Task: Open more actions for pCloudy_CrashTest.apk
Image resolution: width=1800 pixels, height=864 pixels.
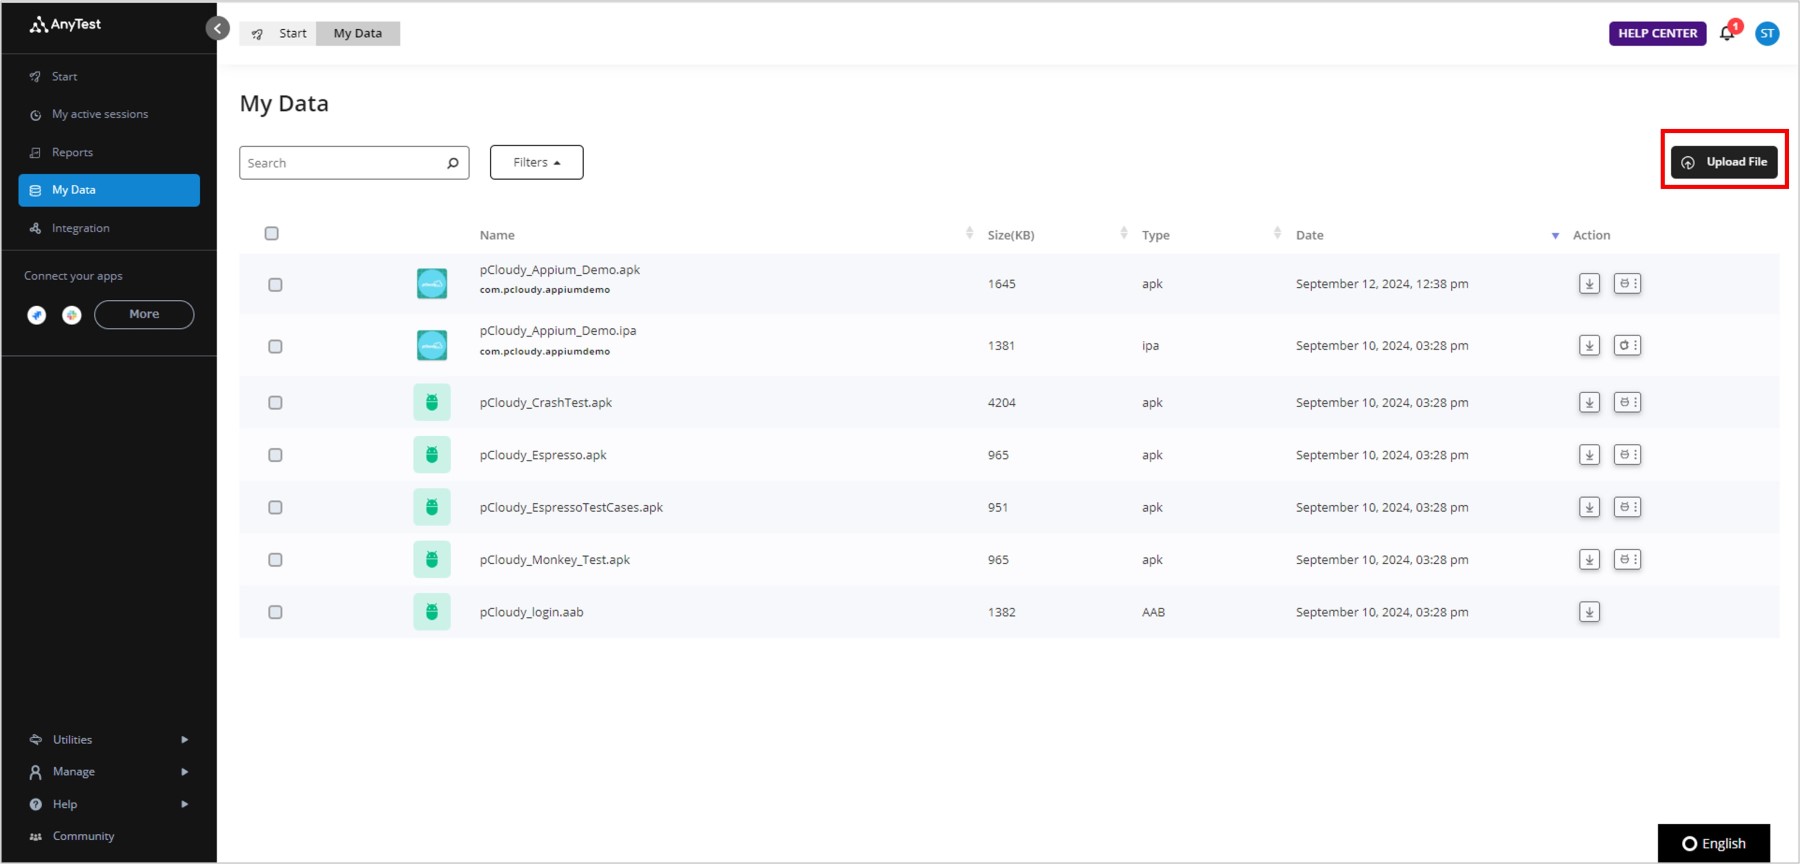Action: [x=1627, y=403]
